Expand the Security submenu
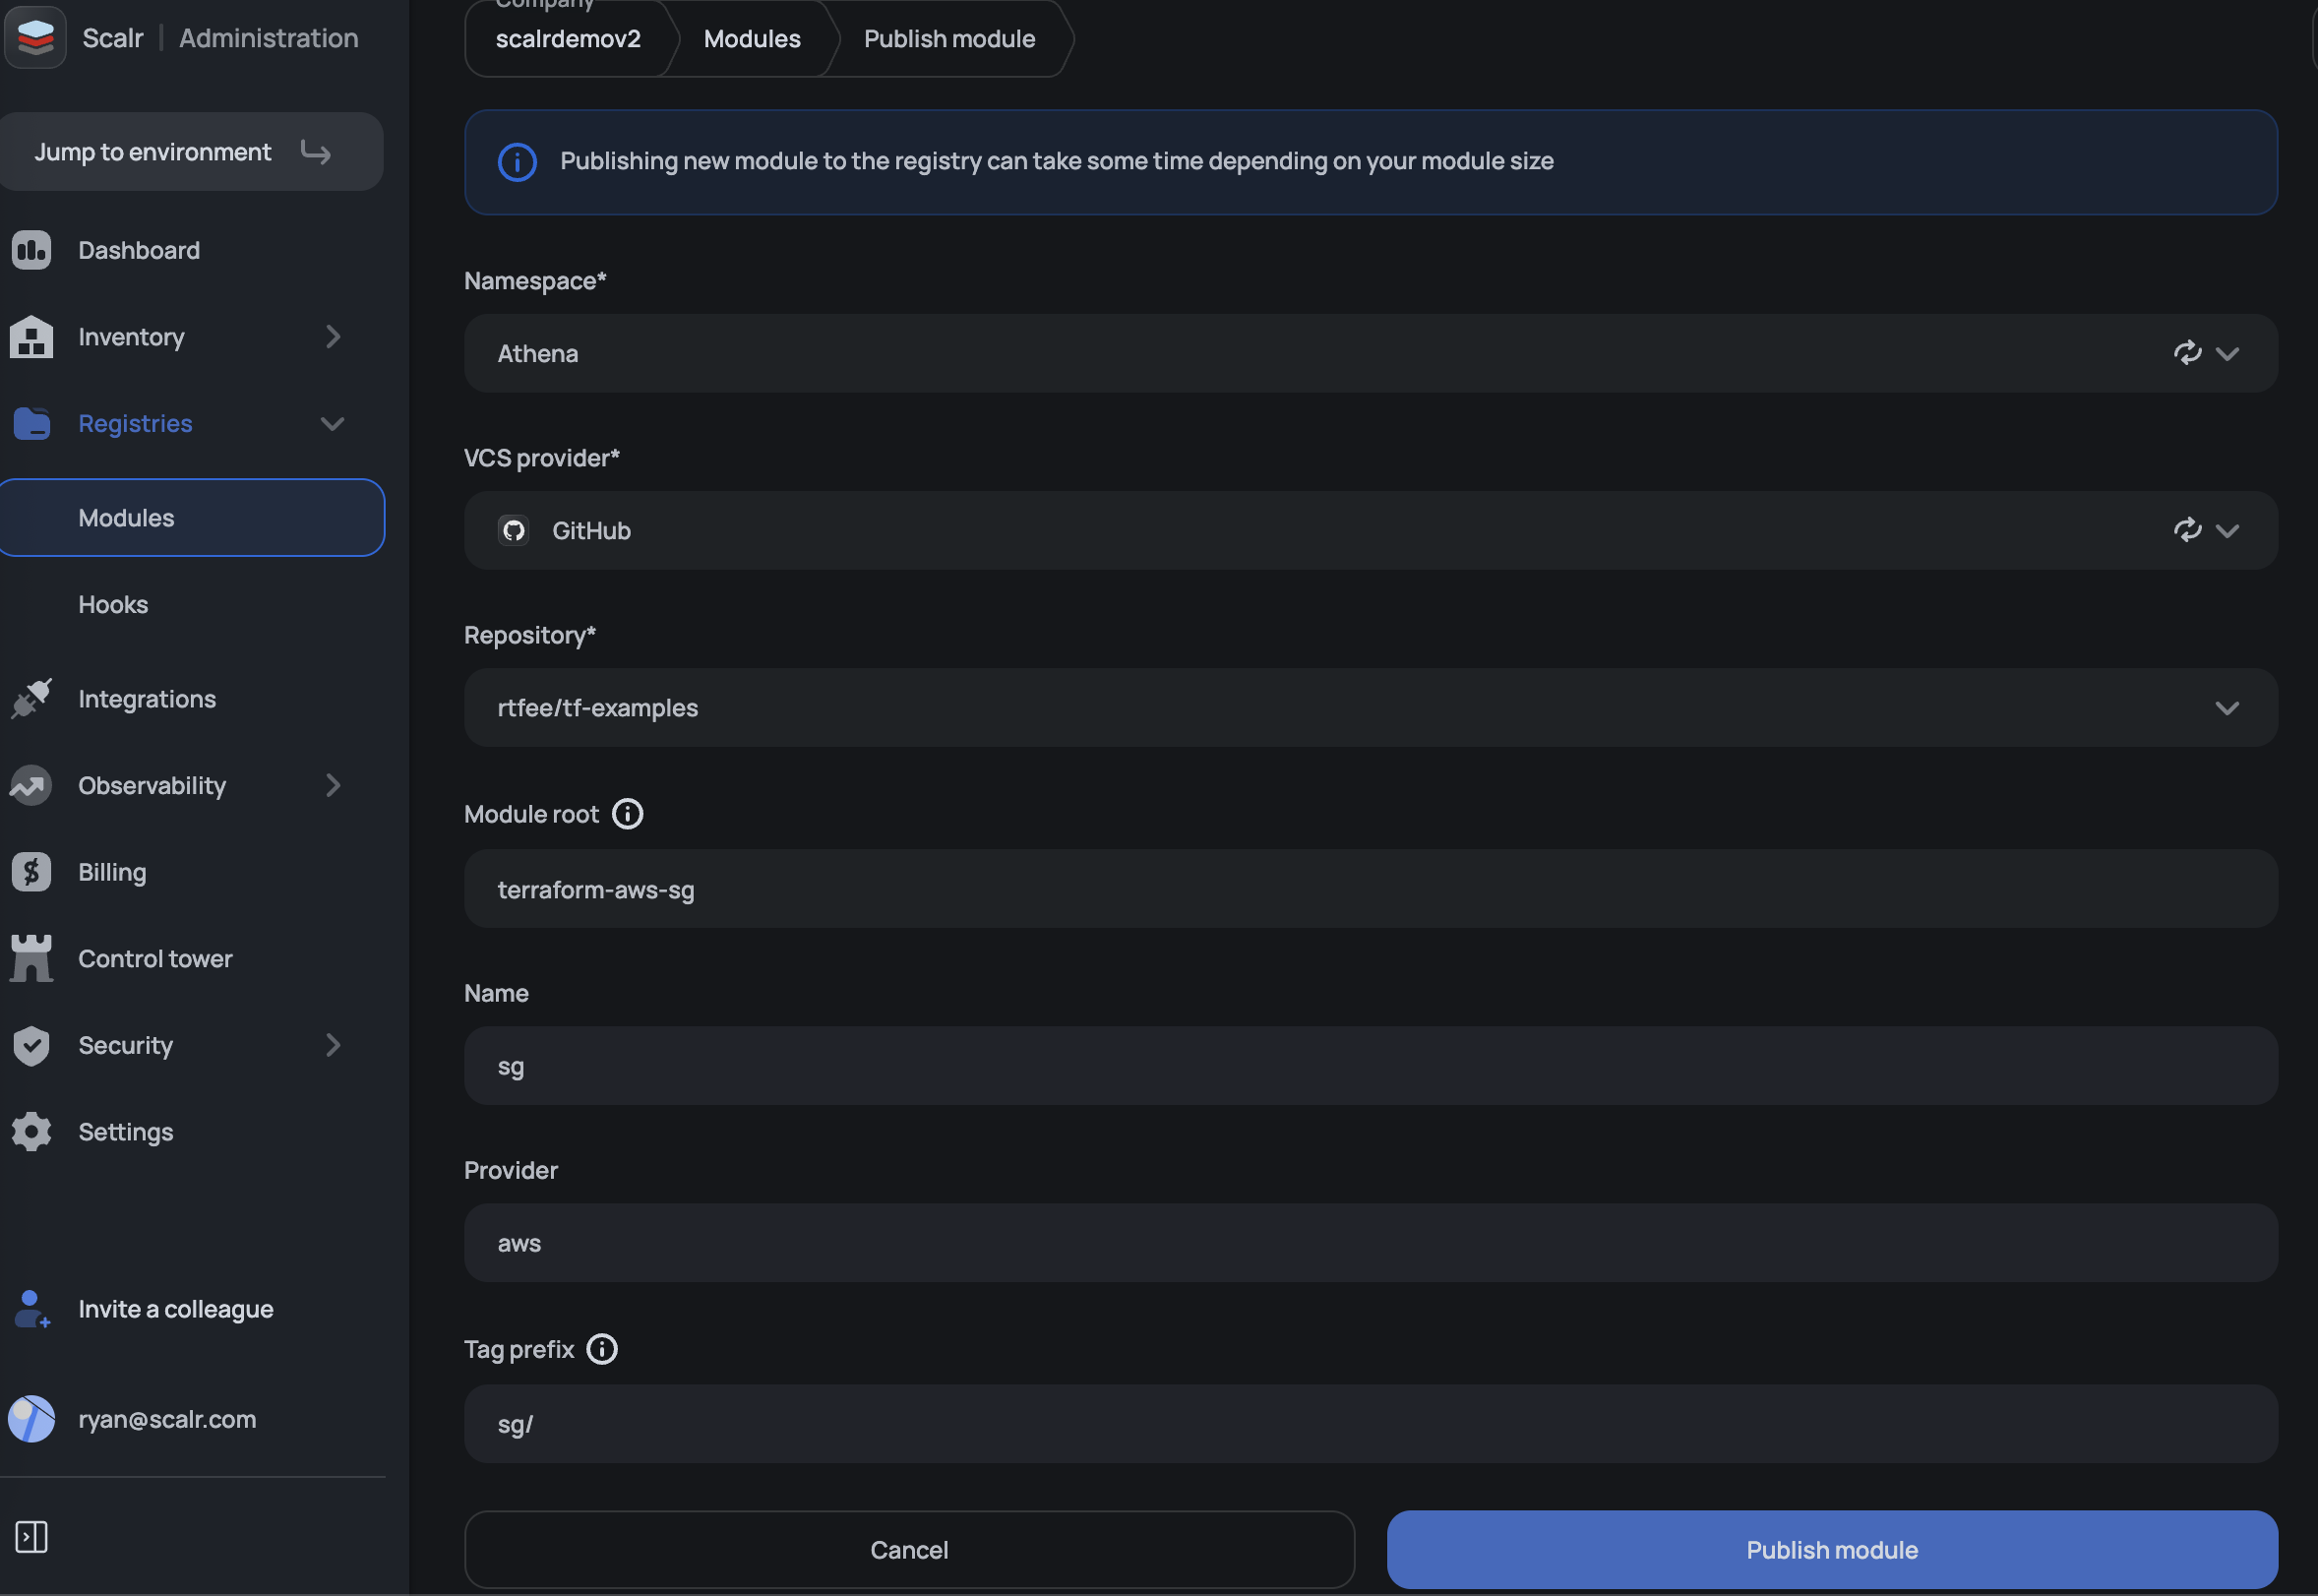 pos(333,1045)
